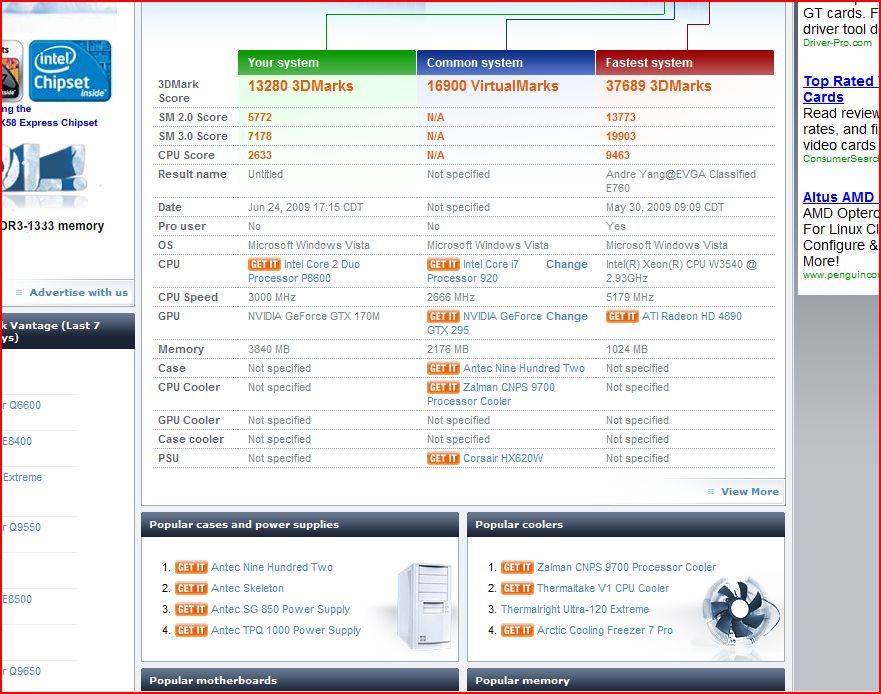Open ATI Radeon HD 4890 link
This screenshot has height=694, width=881.
pos(692,316)
